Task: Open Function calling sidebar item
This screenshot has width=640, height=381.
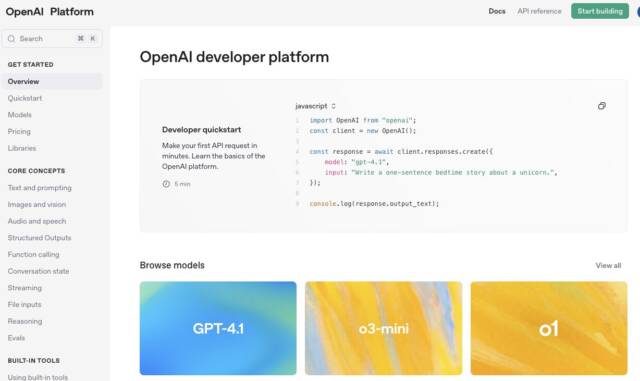Action: click(x=33, y=254)
